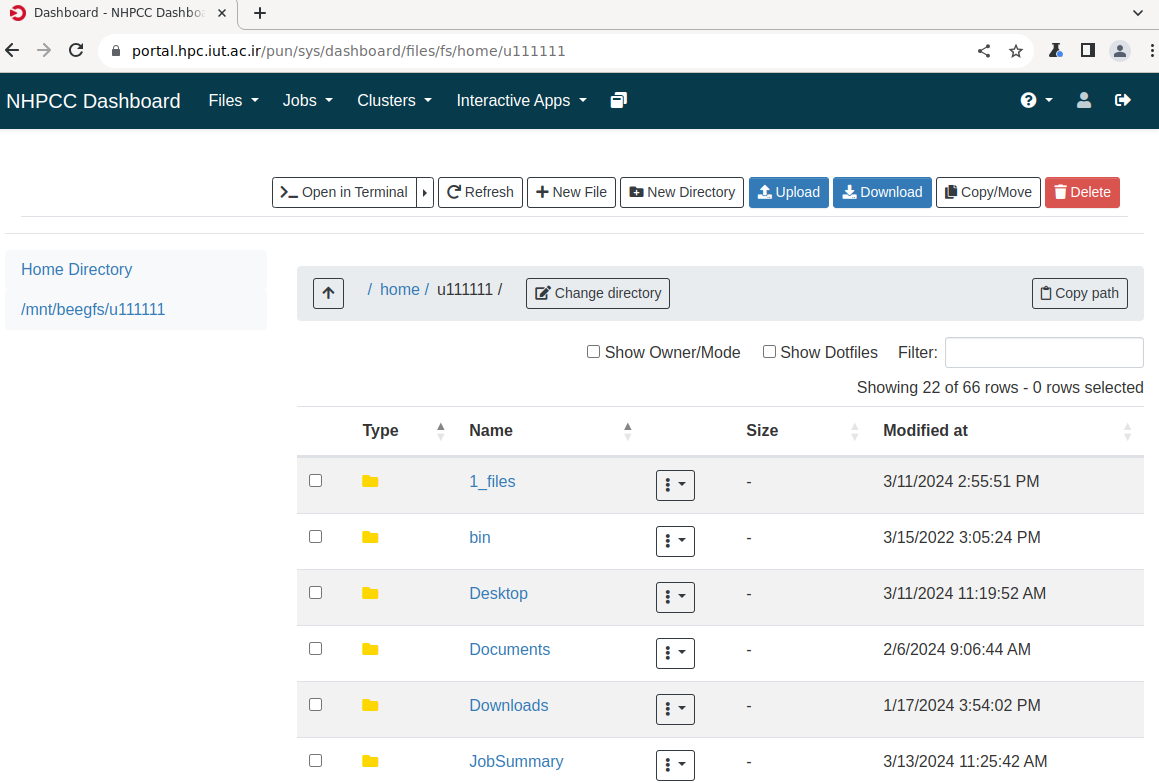Open actions dropdown for JobSummary
Image resolution: width=1159 pixels, height=783 pixels.
click(676, 765)
